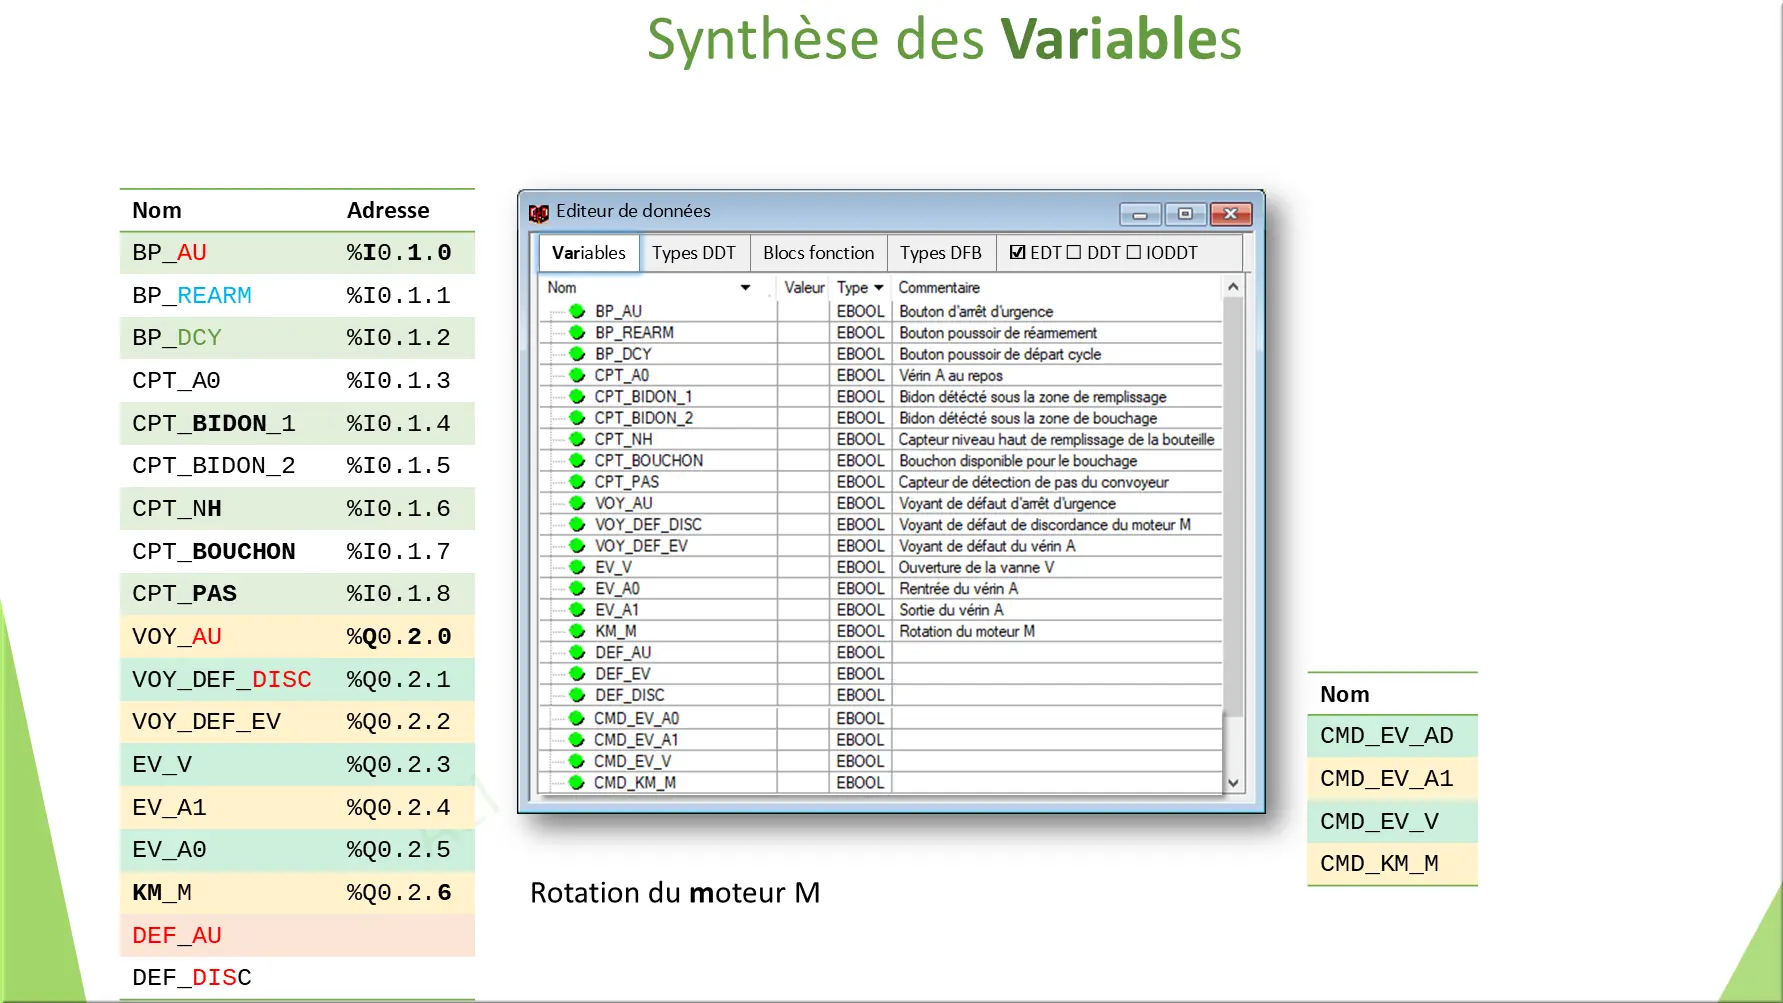Switch to the Types DDT tab

pyautogui.click(x=695, y=252)
